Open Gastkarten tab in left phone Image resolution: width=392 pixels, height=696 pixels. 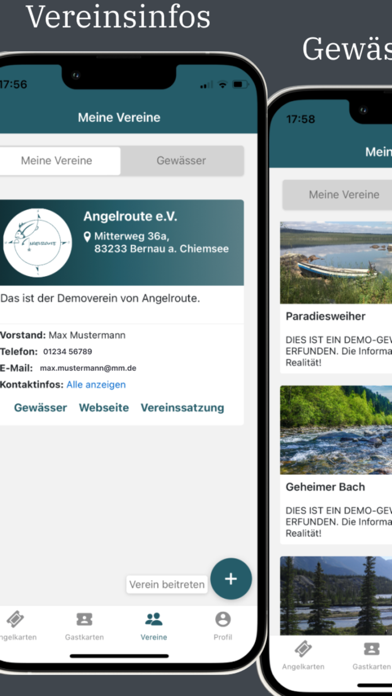click(x=84, y=626)
